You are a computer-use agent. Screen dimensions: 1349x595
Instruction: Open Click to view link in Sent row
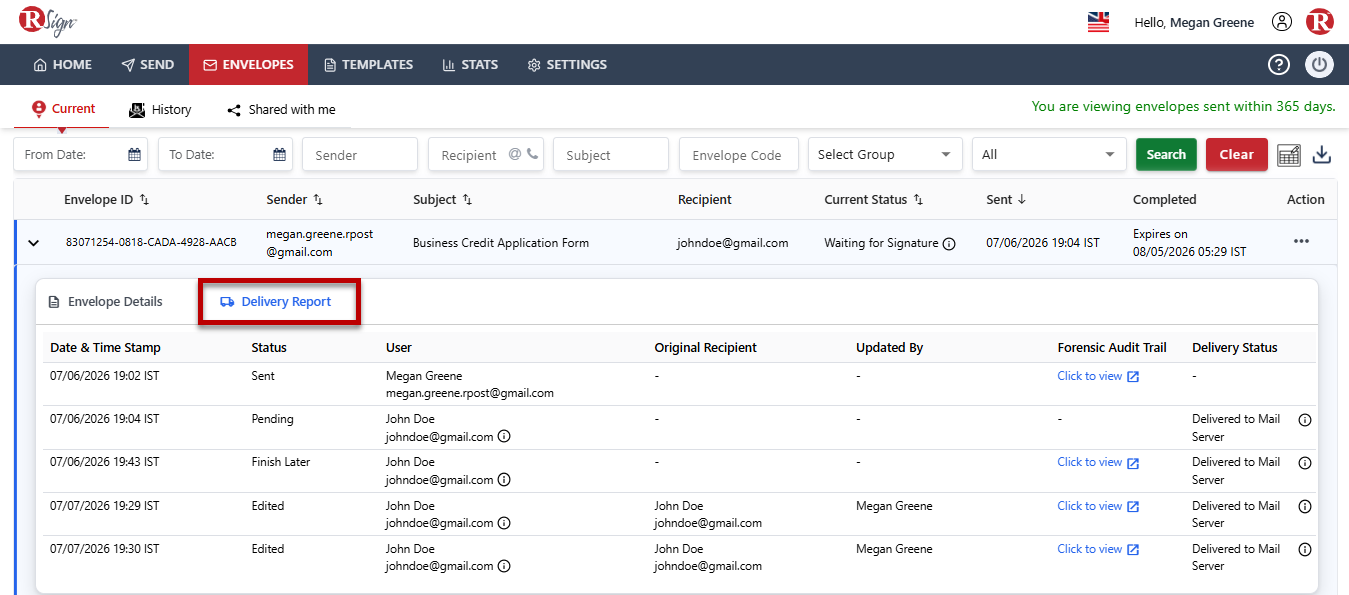pyautogui.click(x=1098, y=377)
